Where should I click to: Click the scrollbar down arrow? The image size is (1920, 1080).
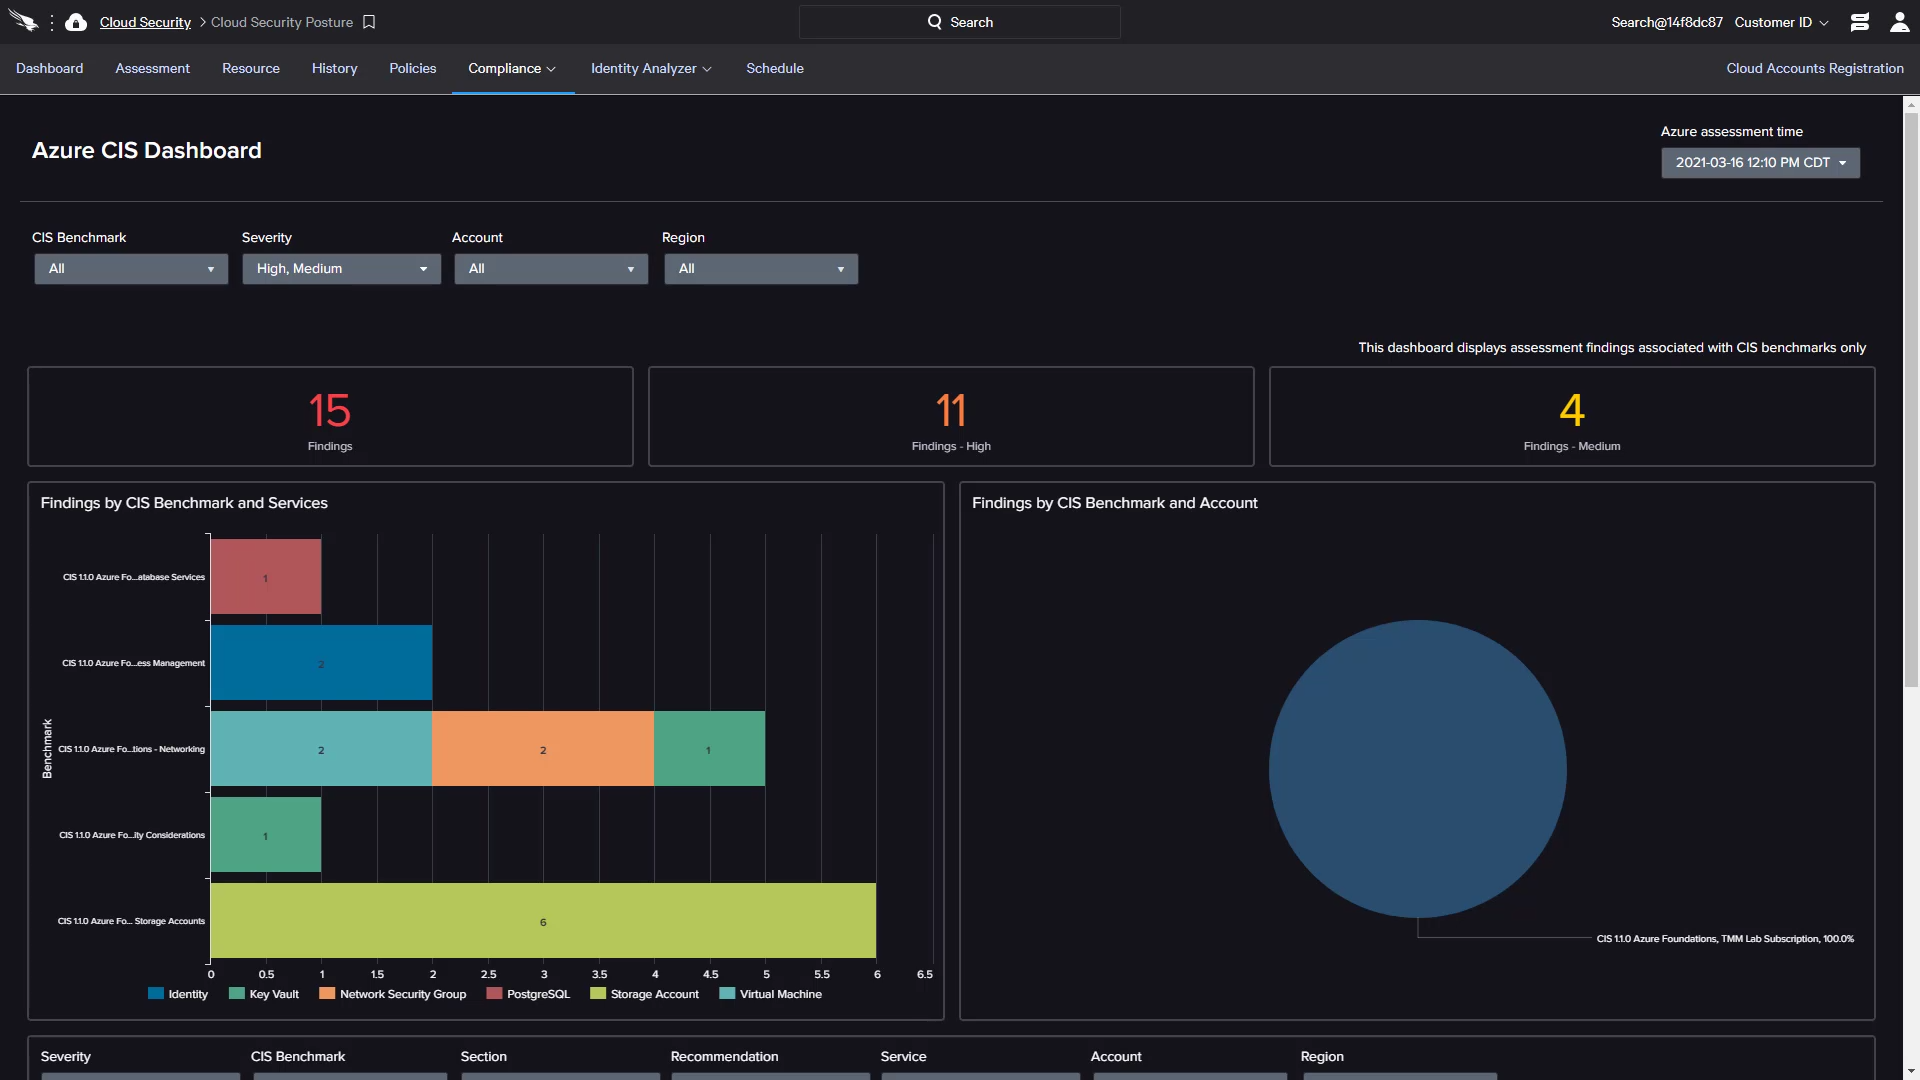point(1911,1072)
